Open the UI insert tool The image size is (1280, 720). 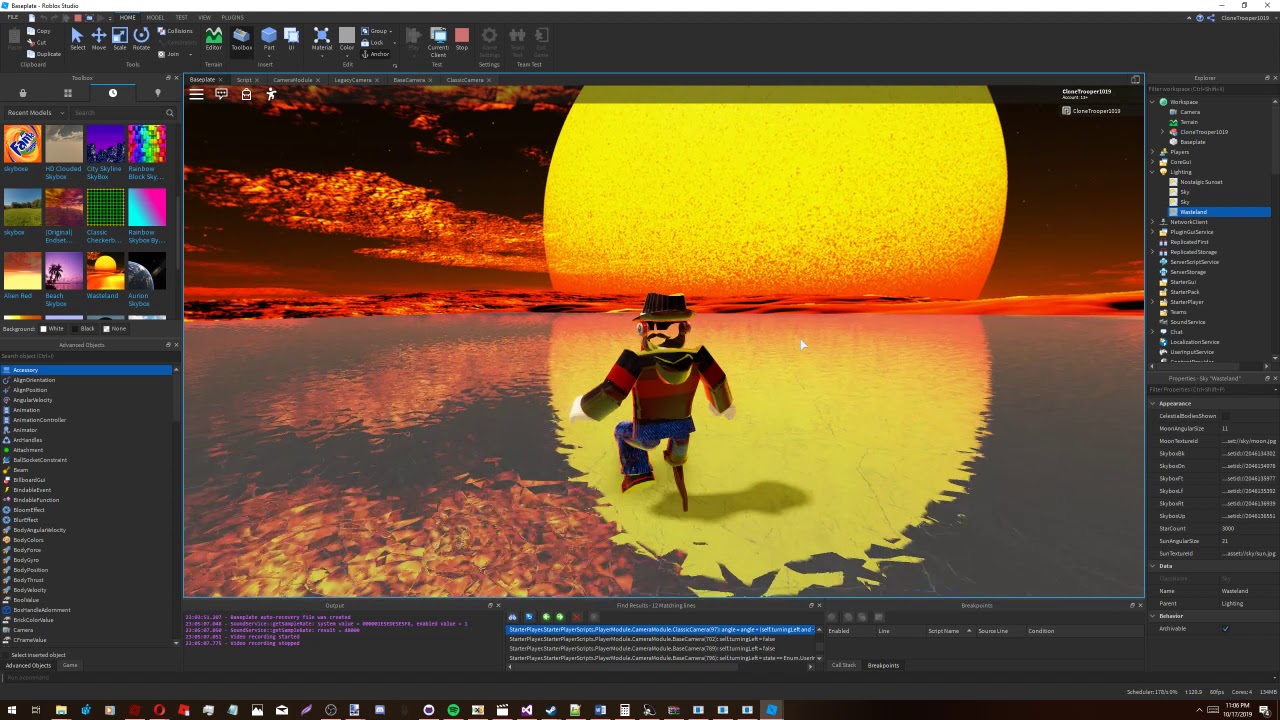point(291,39)
